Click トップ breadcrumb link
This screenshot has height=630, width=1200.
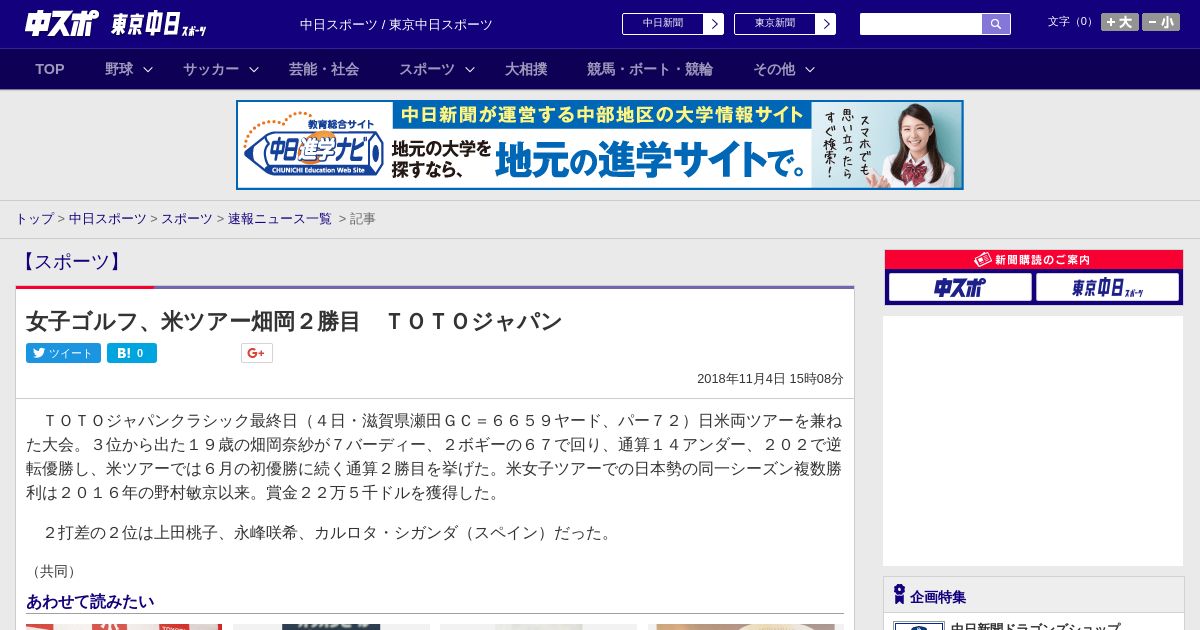pyautogui.click(x=34, y=218)
